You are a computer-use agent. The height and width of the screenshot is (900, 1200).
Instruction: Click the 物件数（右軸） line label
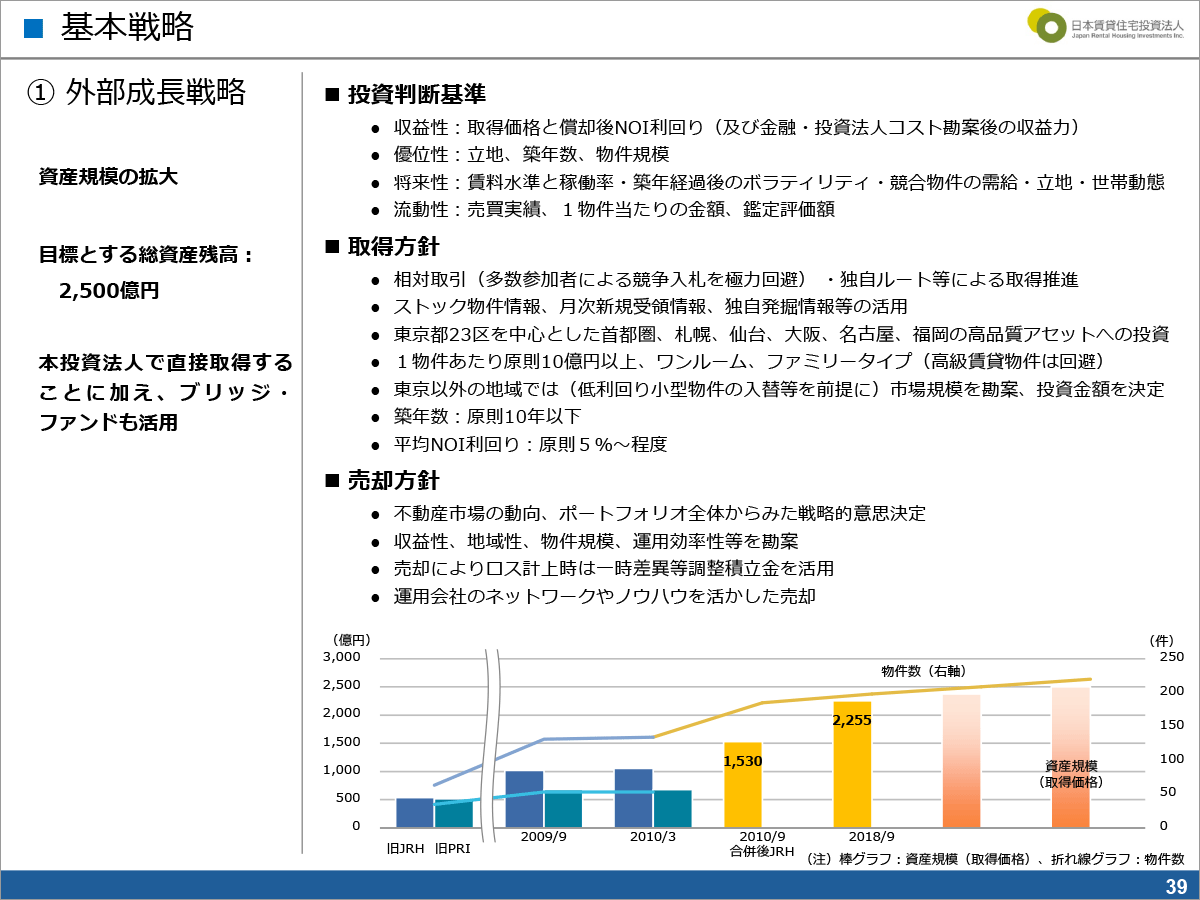[923, 670]
